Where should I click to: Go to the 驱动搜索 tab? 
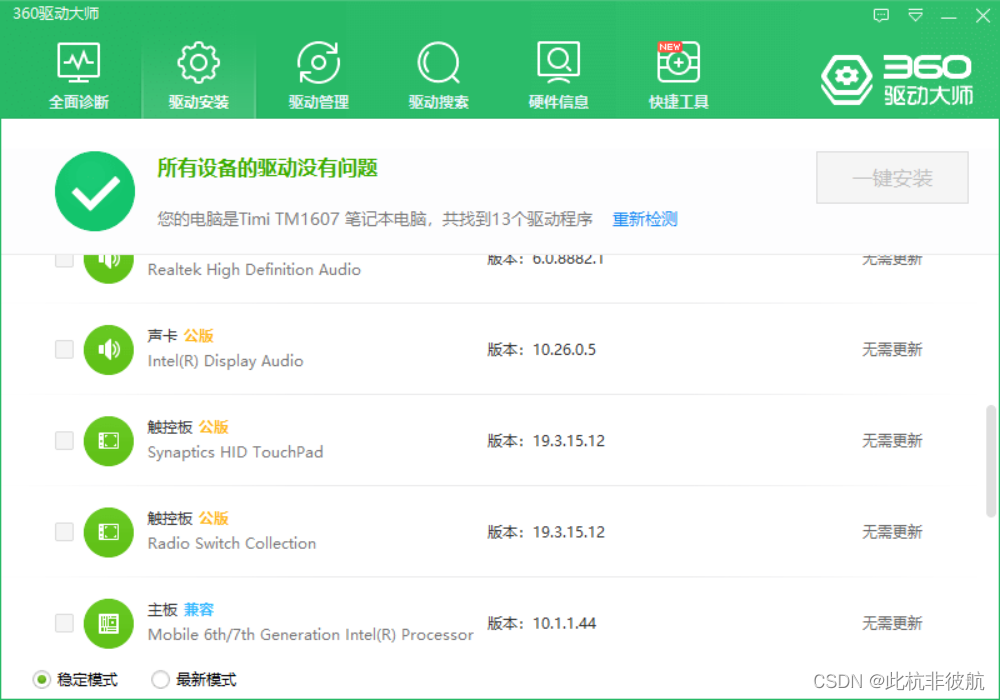(x=438, y=75)
